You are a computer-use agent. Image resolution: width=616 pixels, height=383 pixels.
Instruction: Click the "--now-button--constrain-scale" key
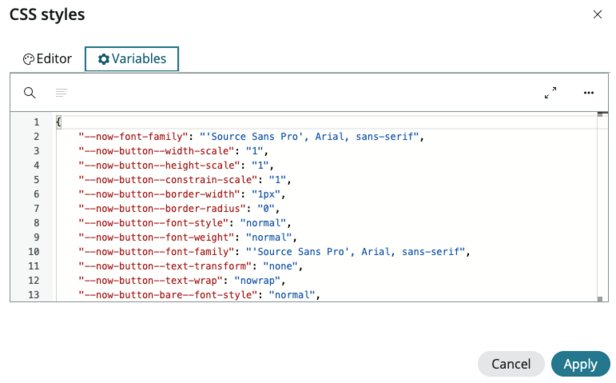coord(167,180)
